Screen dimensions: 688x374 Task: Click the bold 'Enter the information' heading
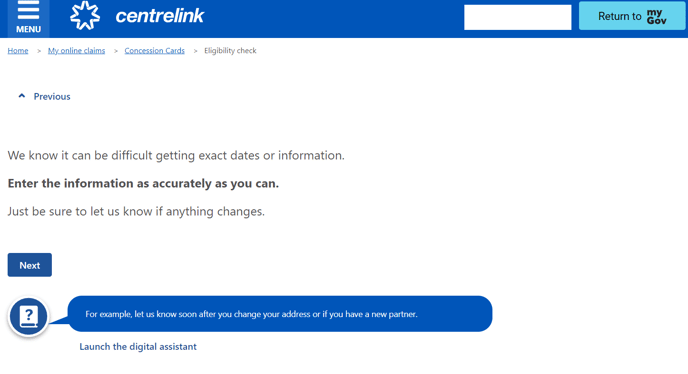[143, 183]
